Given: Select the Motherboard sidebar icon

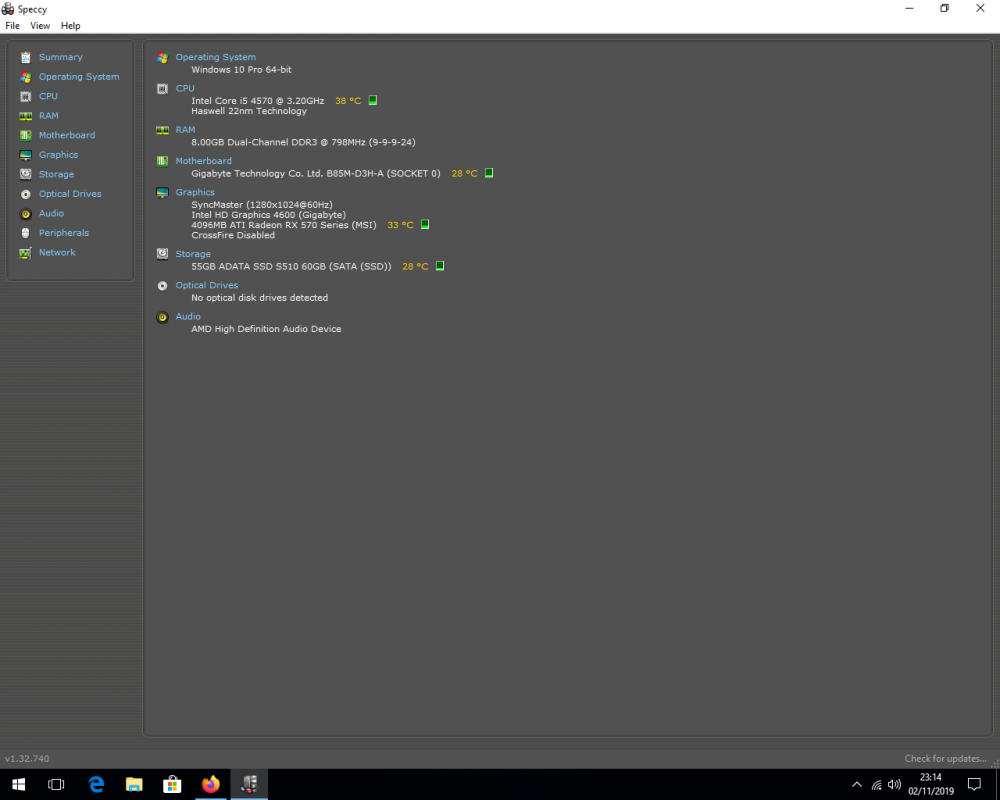Looking at the screenshot, I should (x=26, y=135).
